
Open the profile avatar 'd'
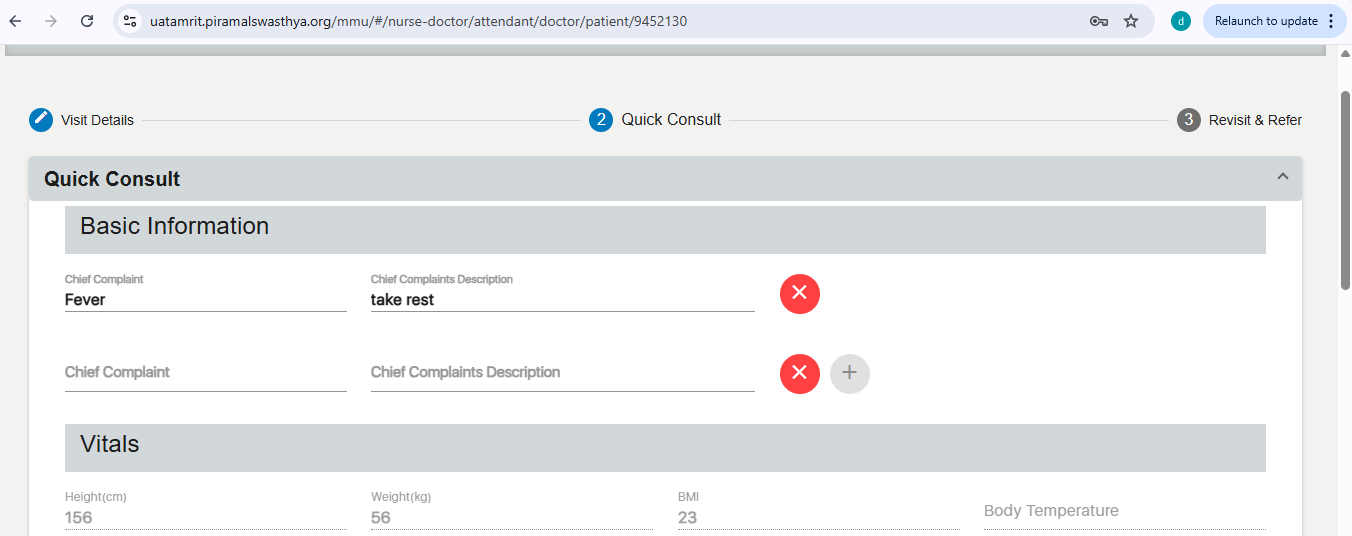(1181, 21)
